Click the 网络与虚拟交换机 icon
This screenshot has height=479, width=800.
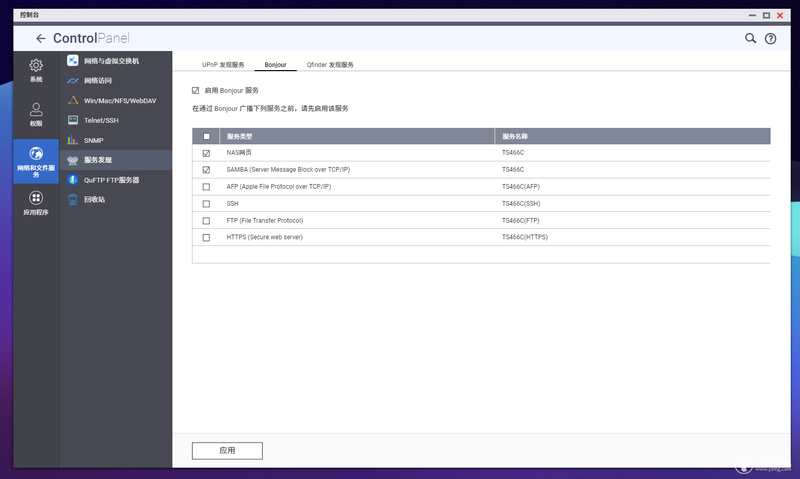coord(73,61)
